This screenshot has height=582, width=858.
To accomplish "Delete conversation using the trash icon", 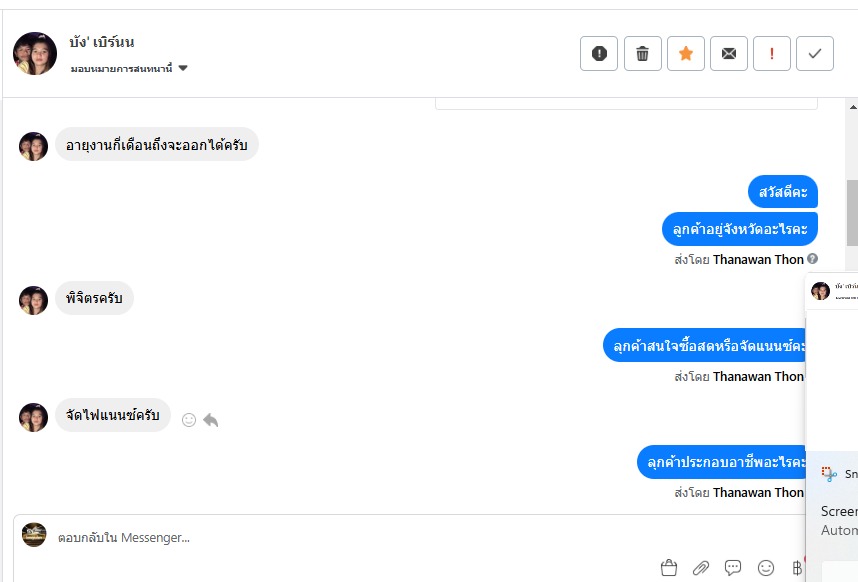I will tap(643, 54).
